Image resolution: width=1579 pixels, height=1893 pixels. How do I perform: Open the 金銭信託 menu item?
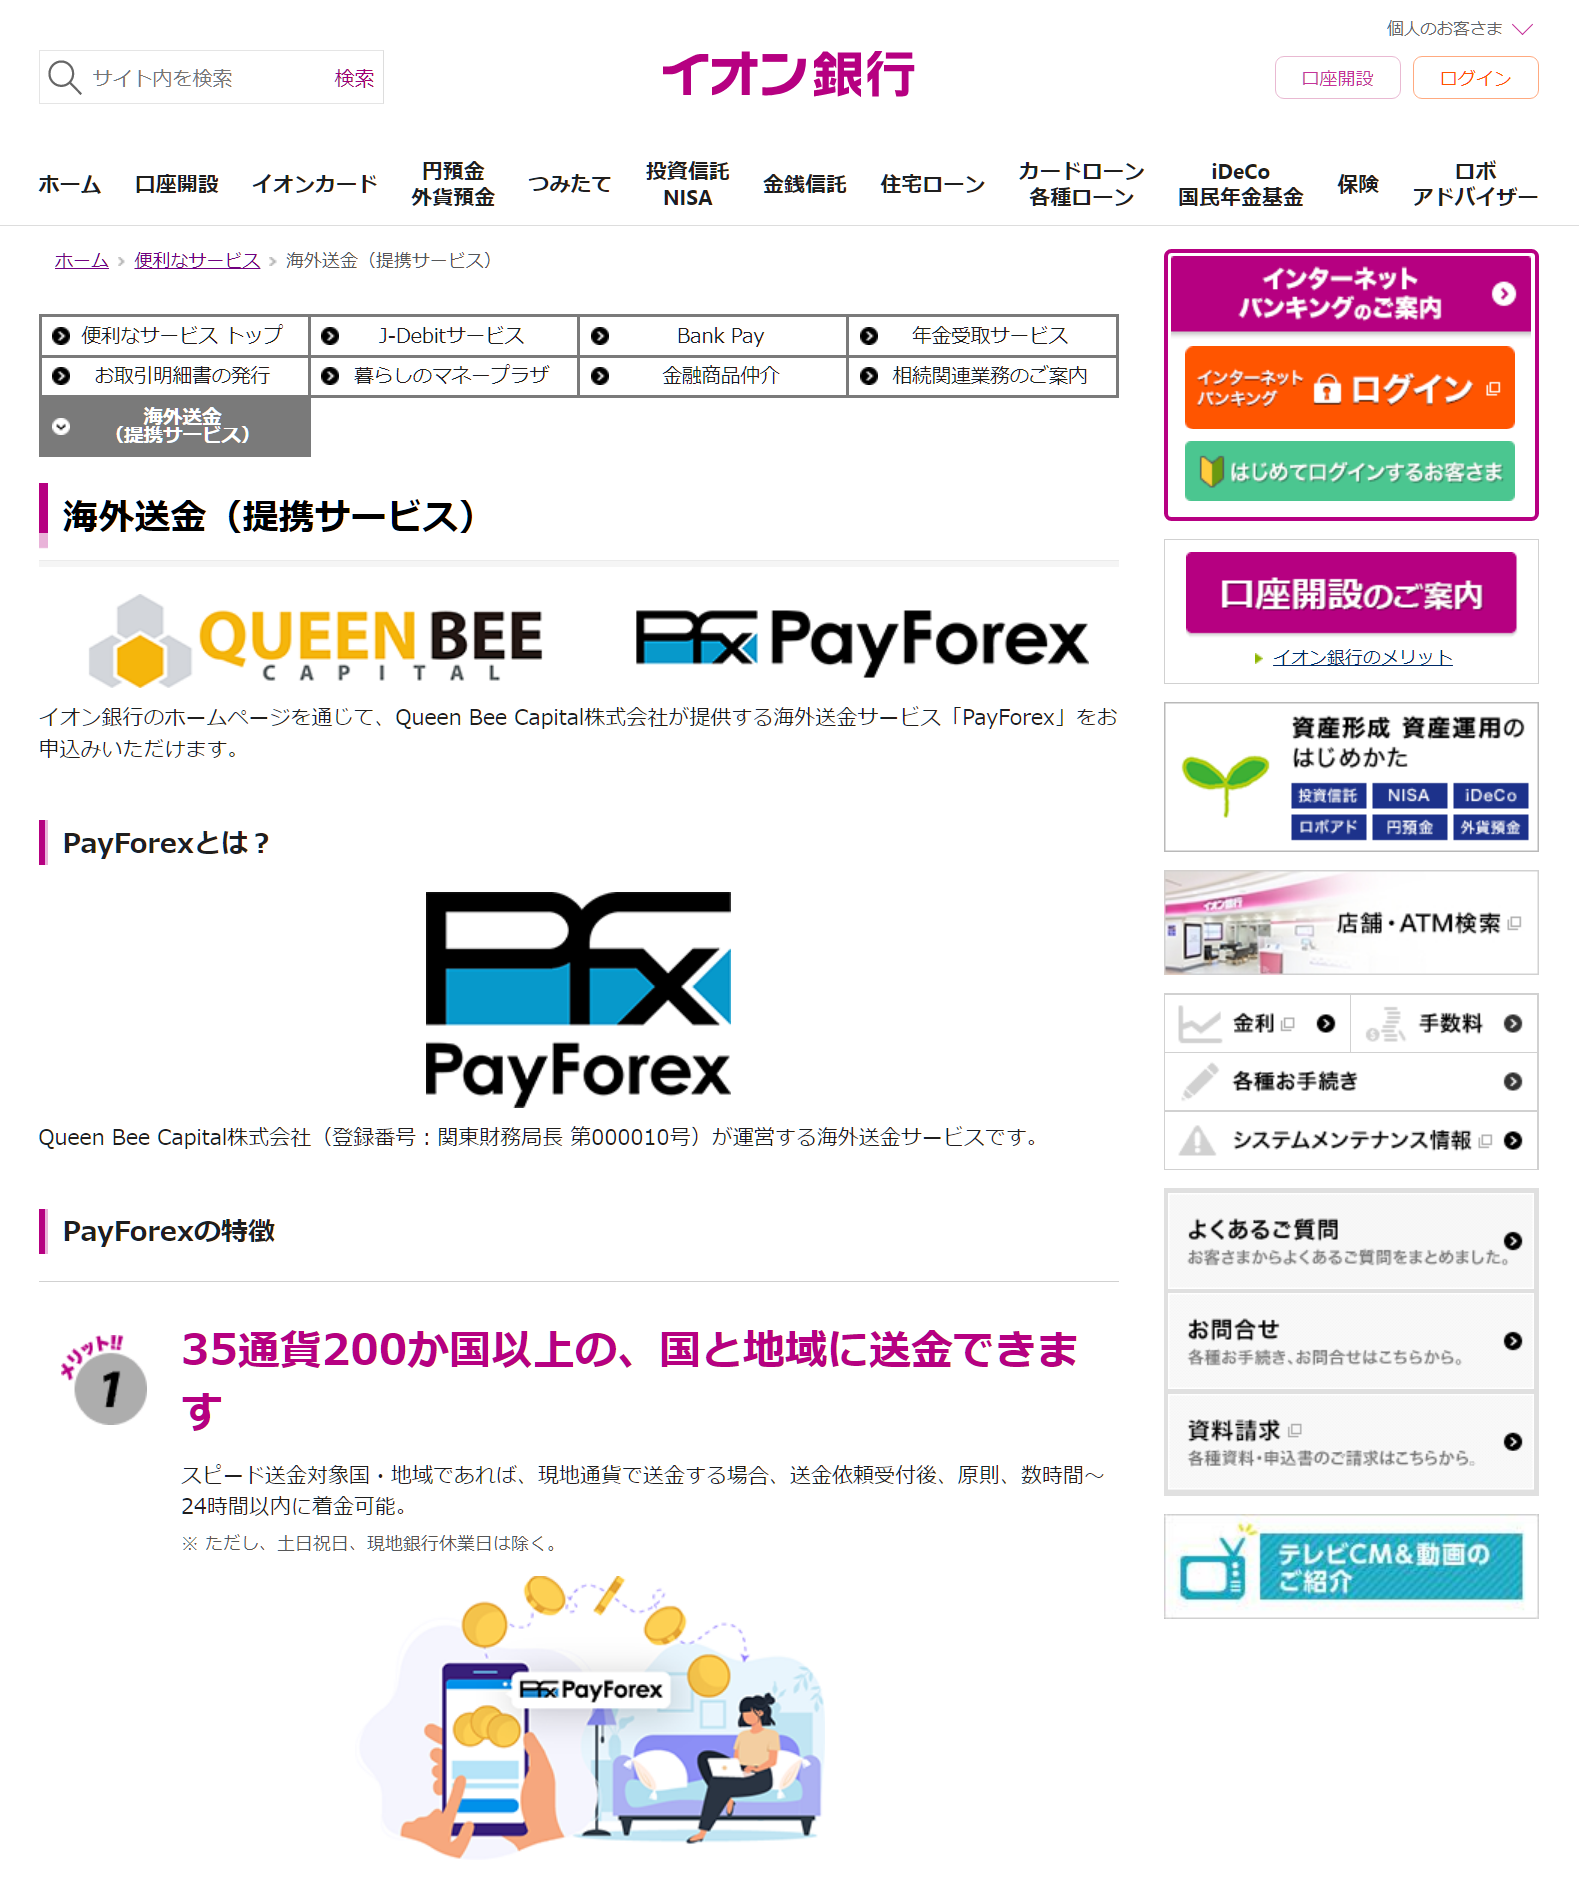coord(805,184)
